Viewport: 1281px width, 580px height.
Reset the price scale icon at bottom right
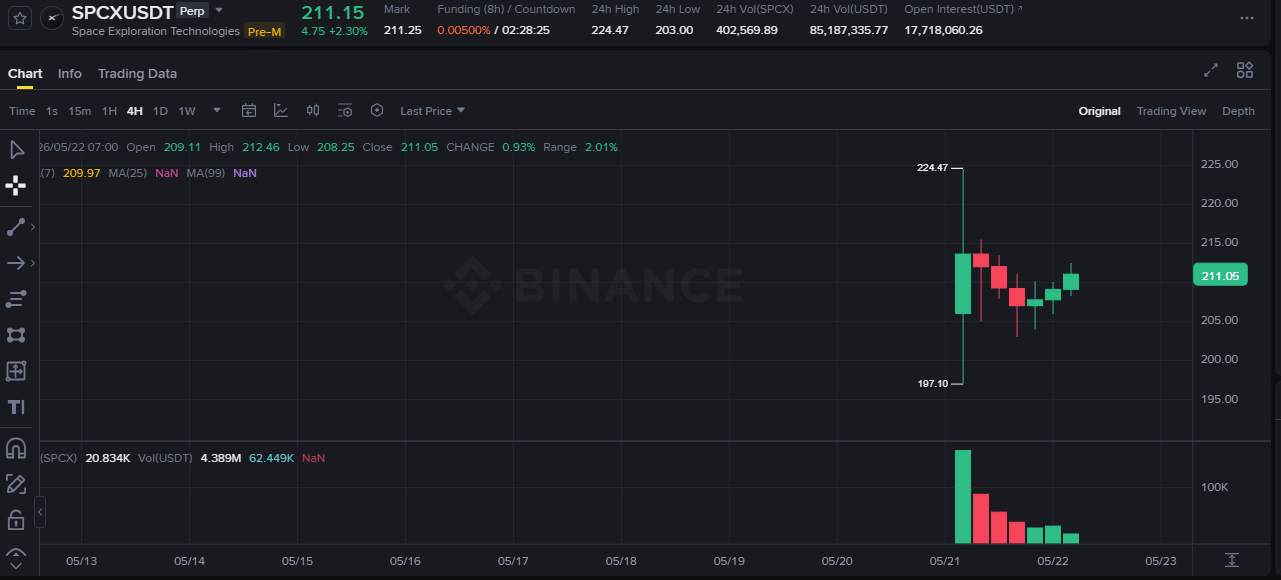point(1232,560)
